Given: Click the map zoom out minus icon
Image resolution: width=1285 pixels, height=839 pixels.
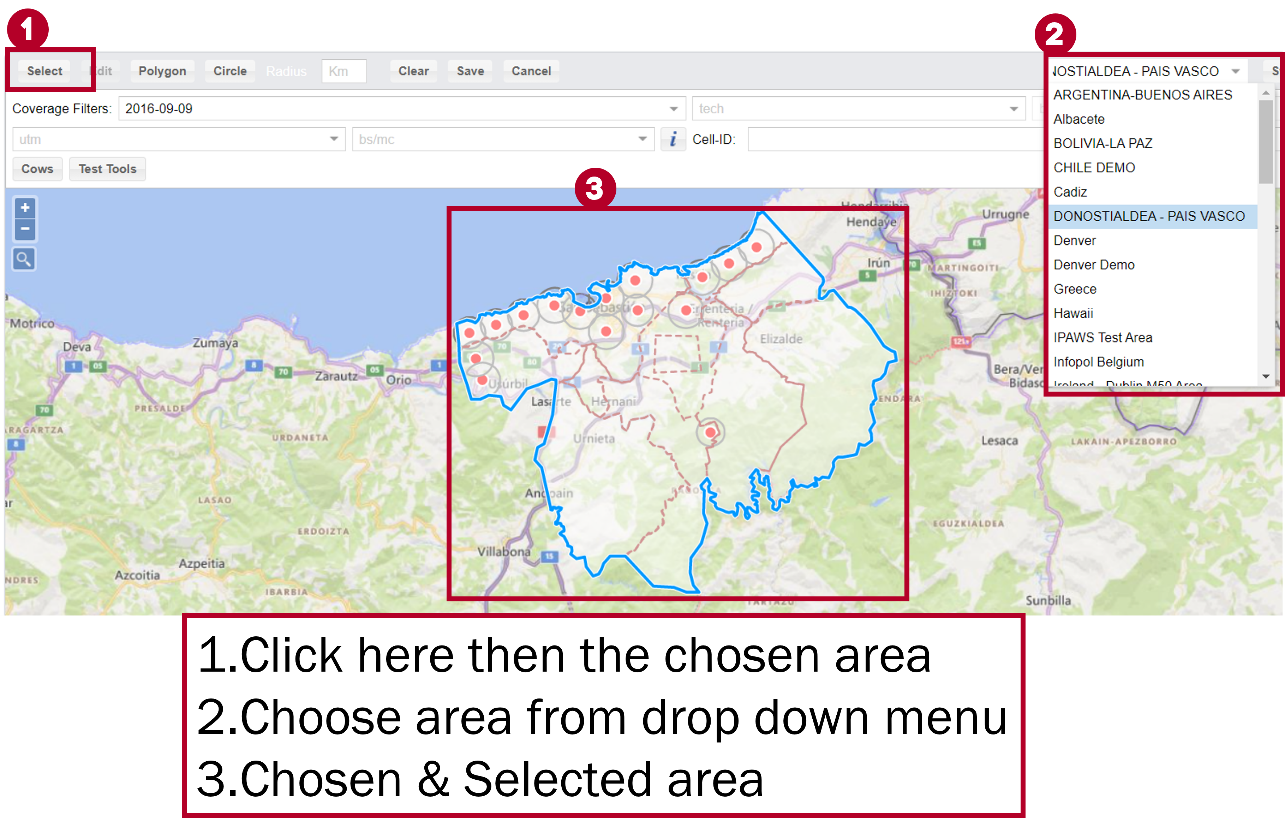Looking at the screenshot, I should pyautogui.click(x=24, y=230).
